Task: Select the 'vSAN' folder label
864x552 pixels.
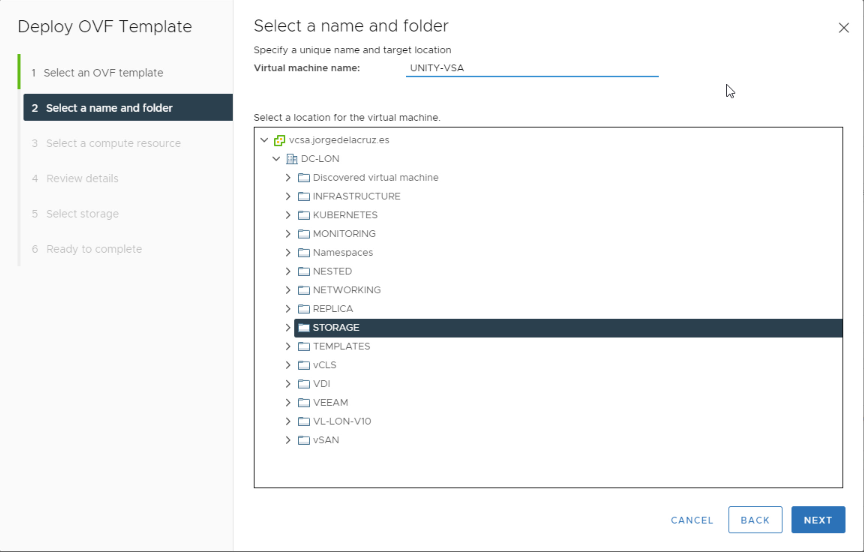Action: pos(326,440)
